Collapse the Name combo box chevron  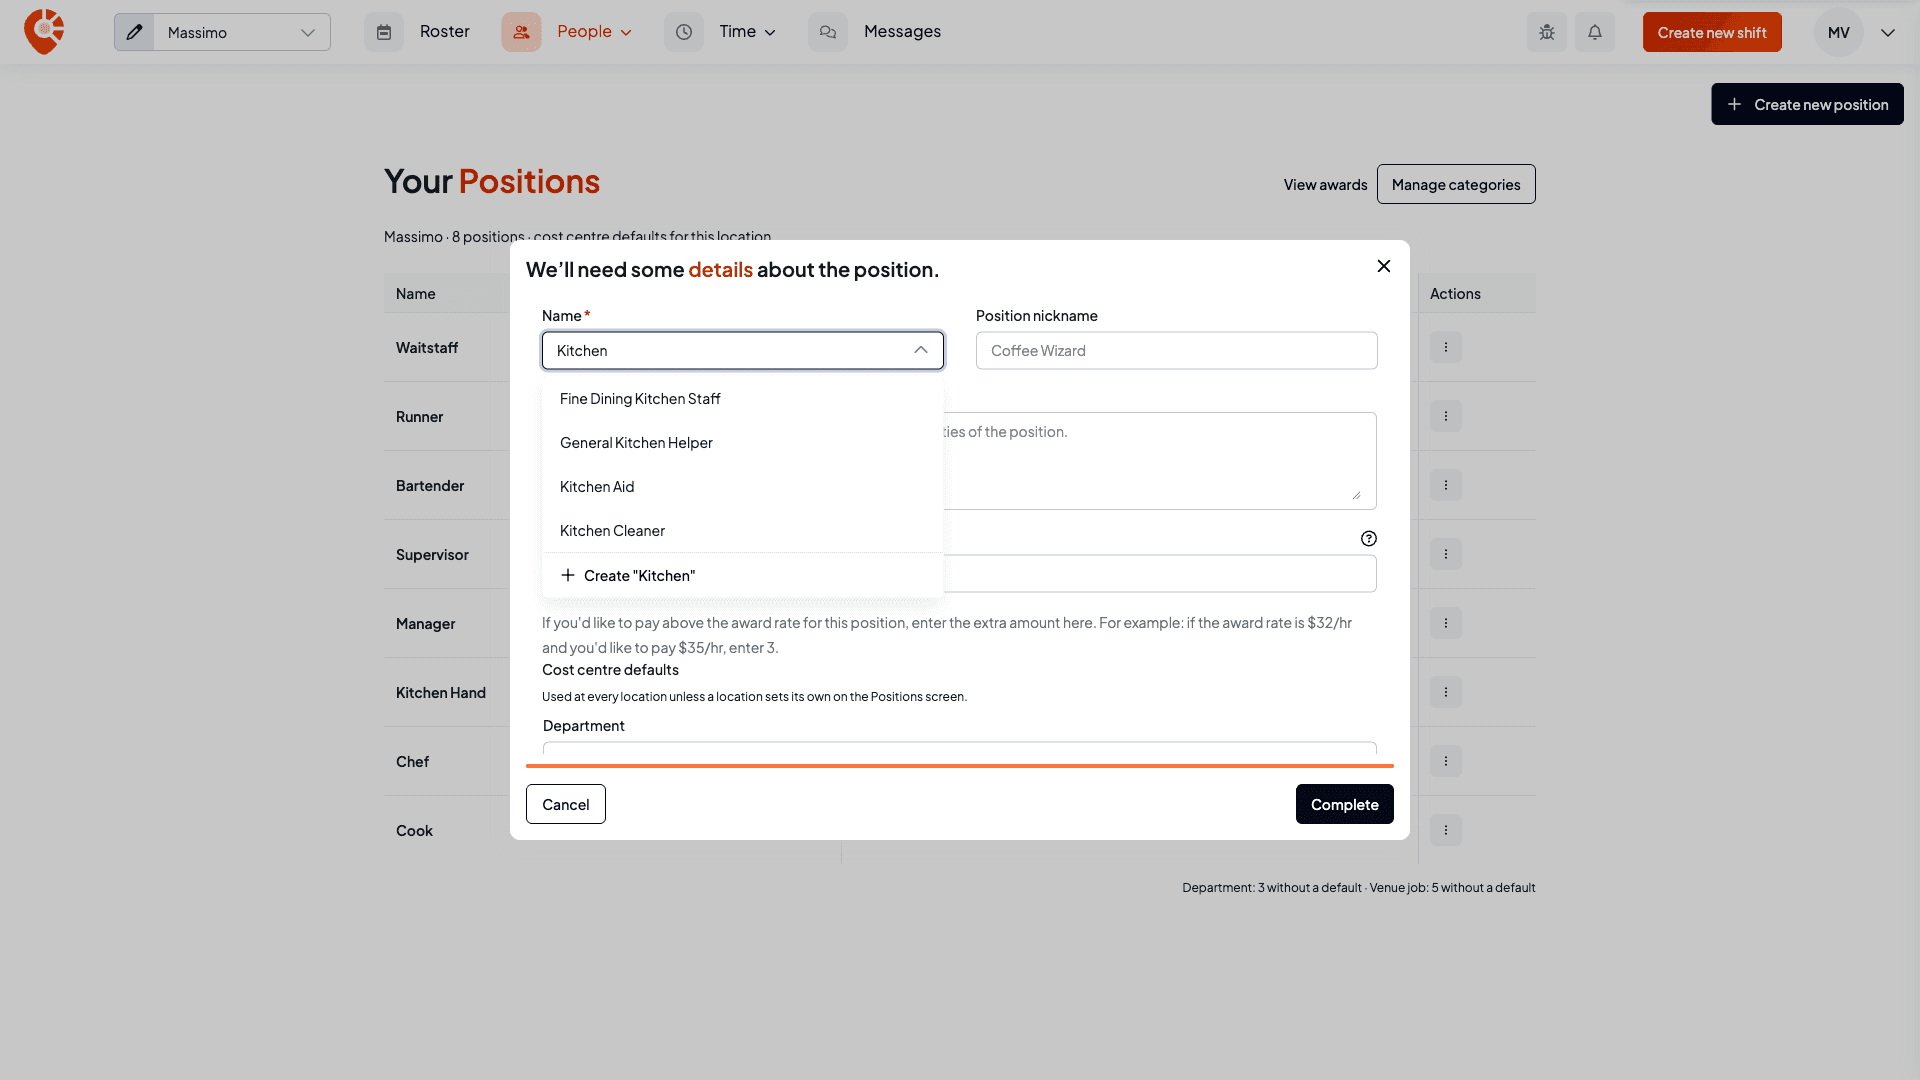921,350
